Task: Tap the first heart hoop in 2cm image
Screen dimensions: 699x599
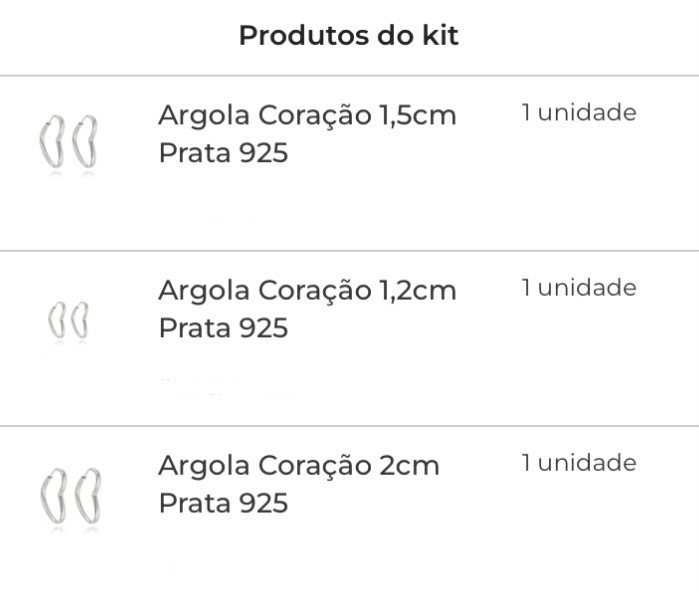Action: tap(53, 496)
